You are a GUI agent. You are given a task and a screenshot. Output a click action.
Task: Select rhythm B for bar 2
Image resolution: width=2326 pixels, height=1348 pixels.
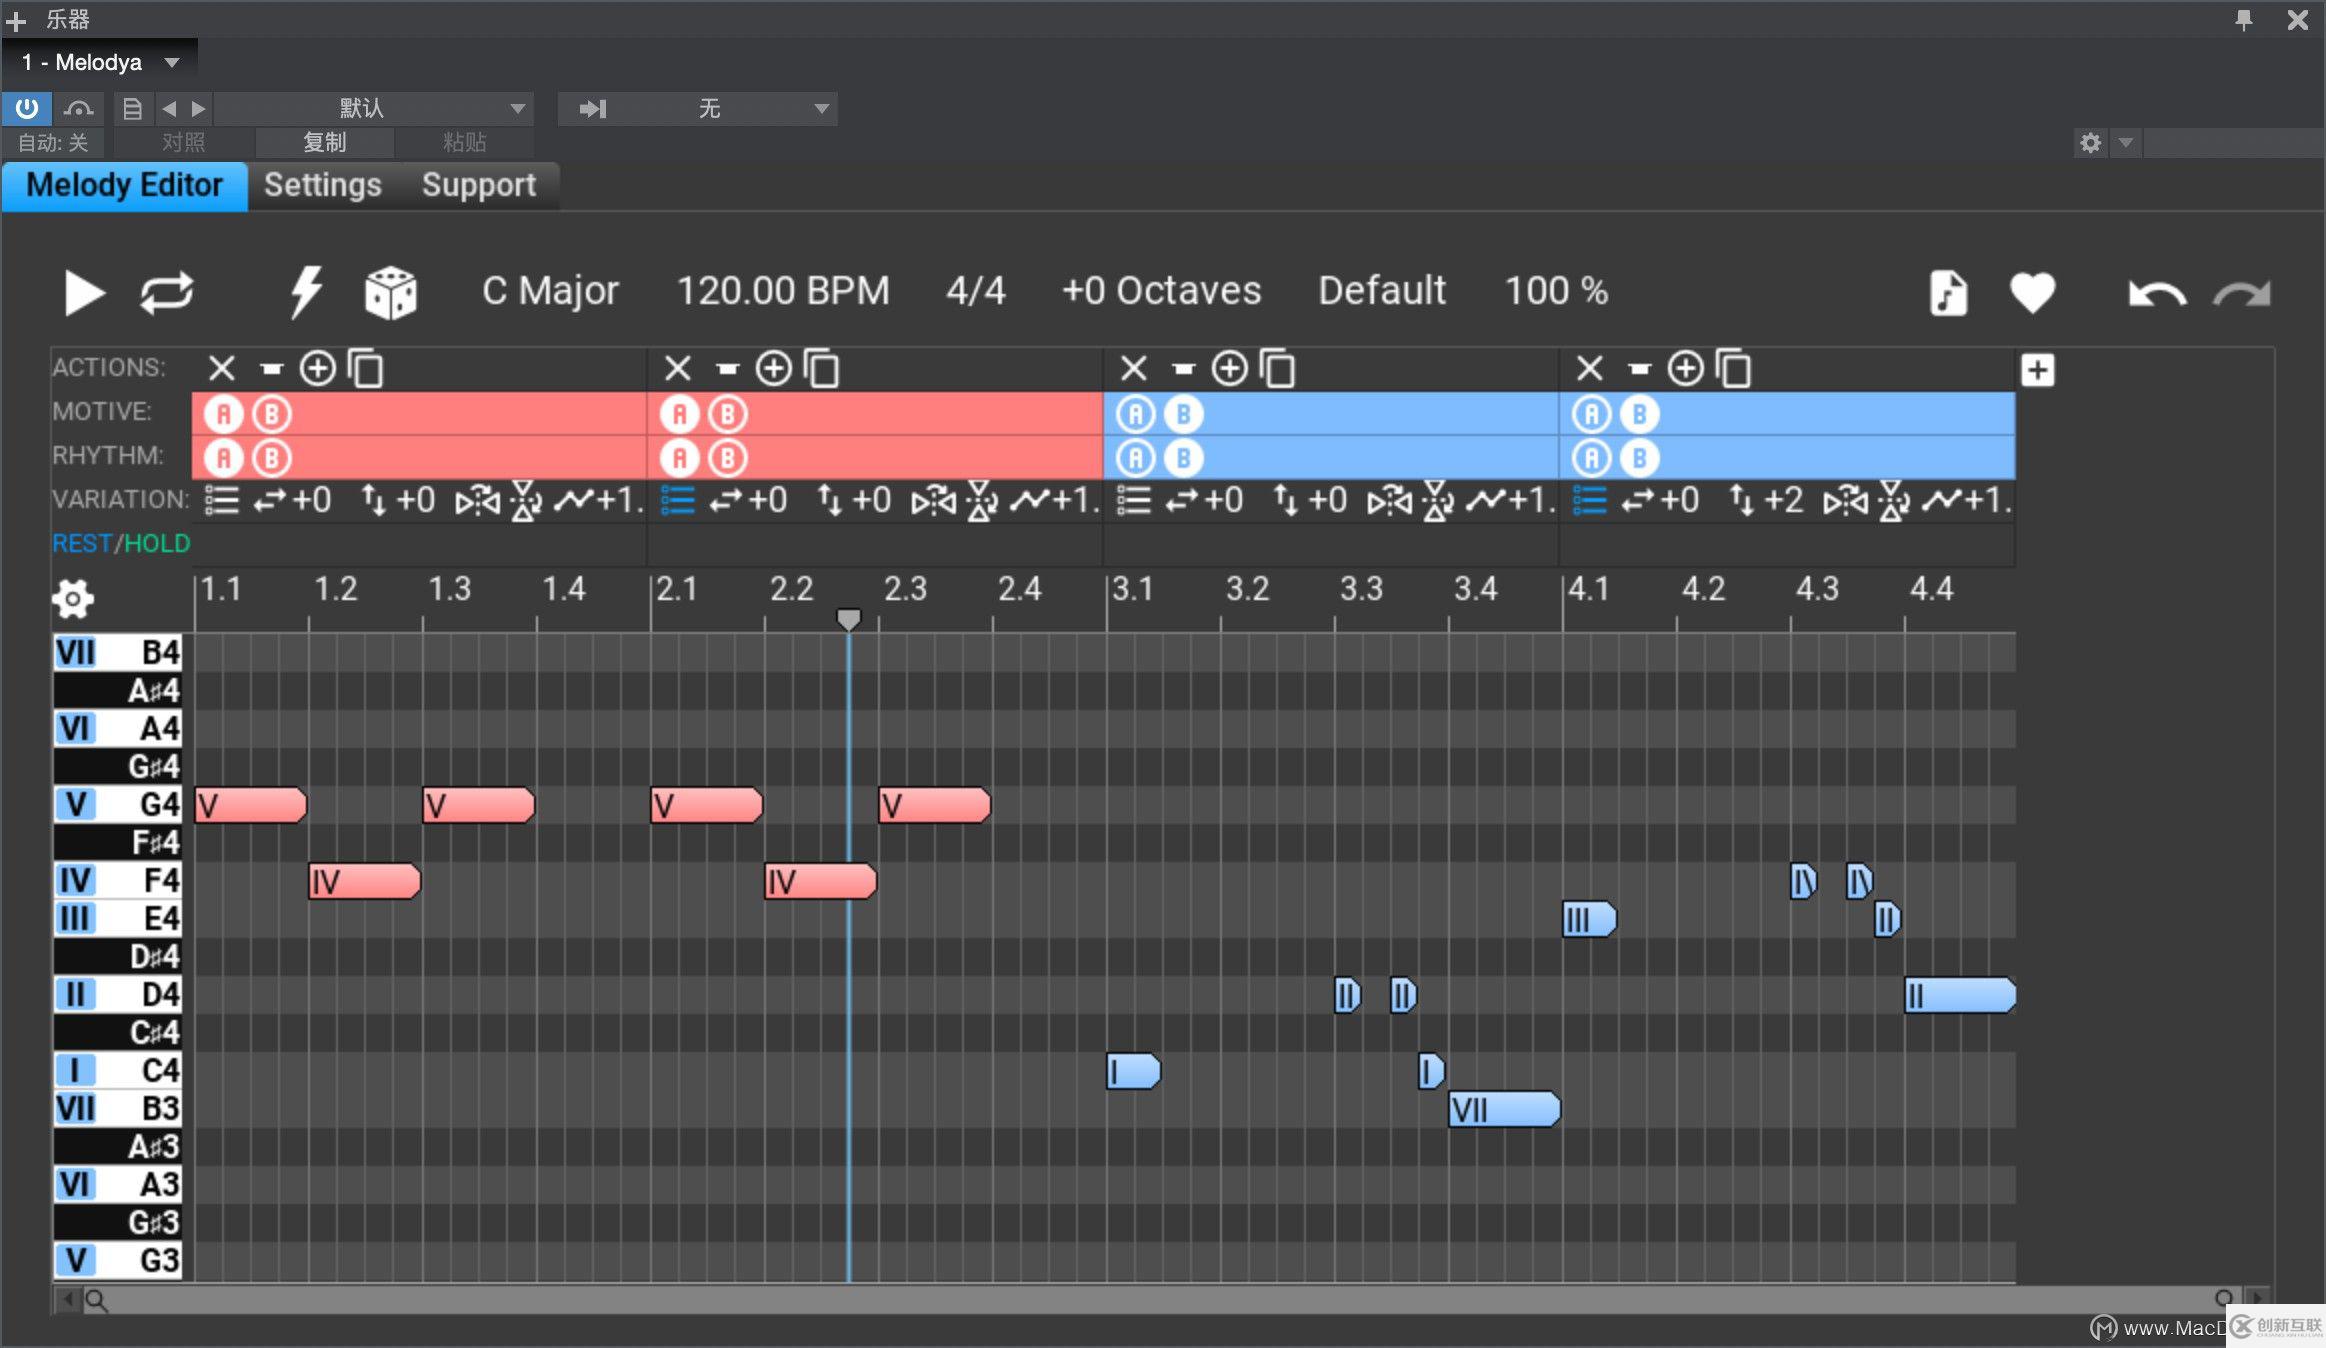[x=728, y=458]
